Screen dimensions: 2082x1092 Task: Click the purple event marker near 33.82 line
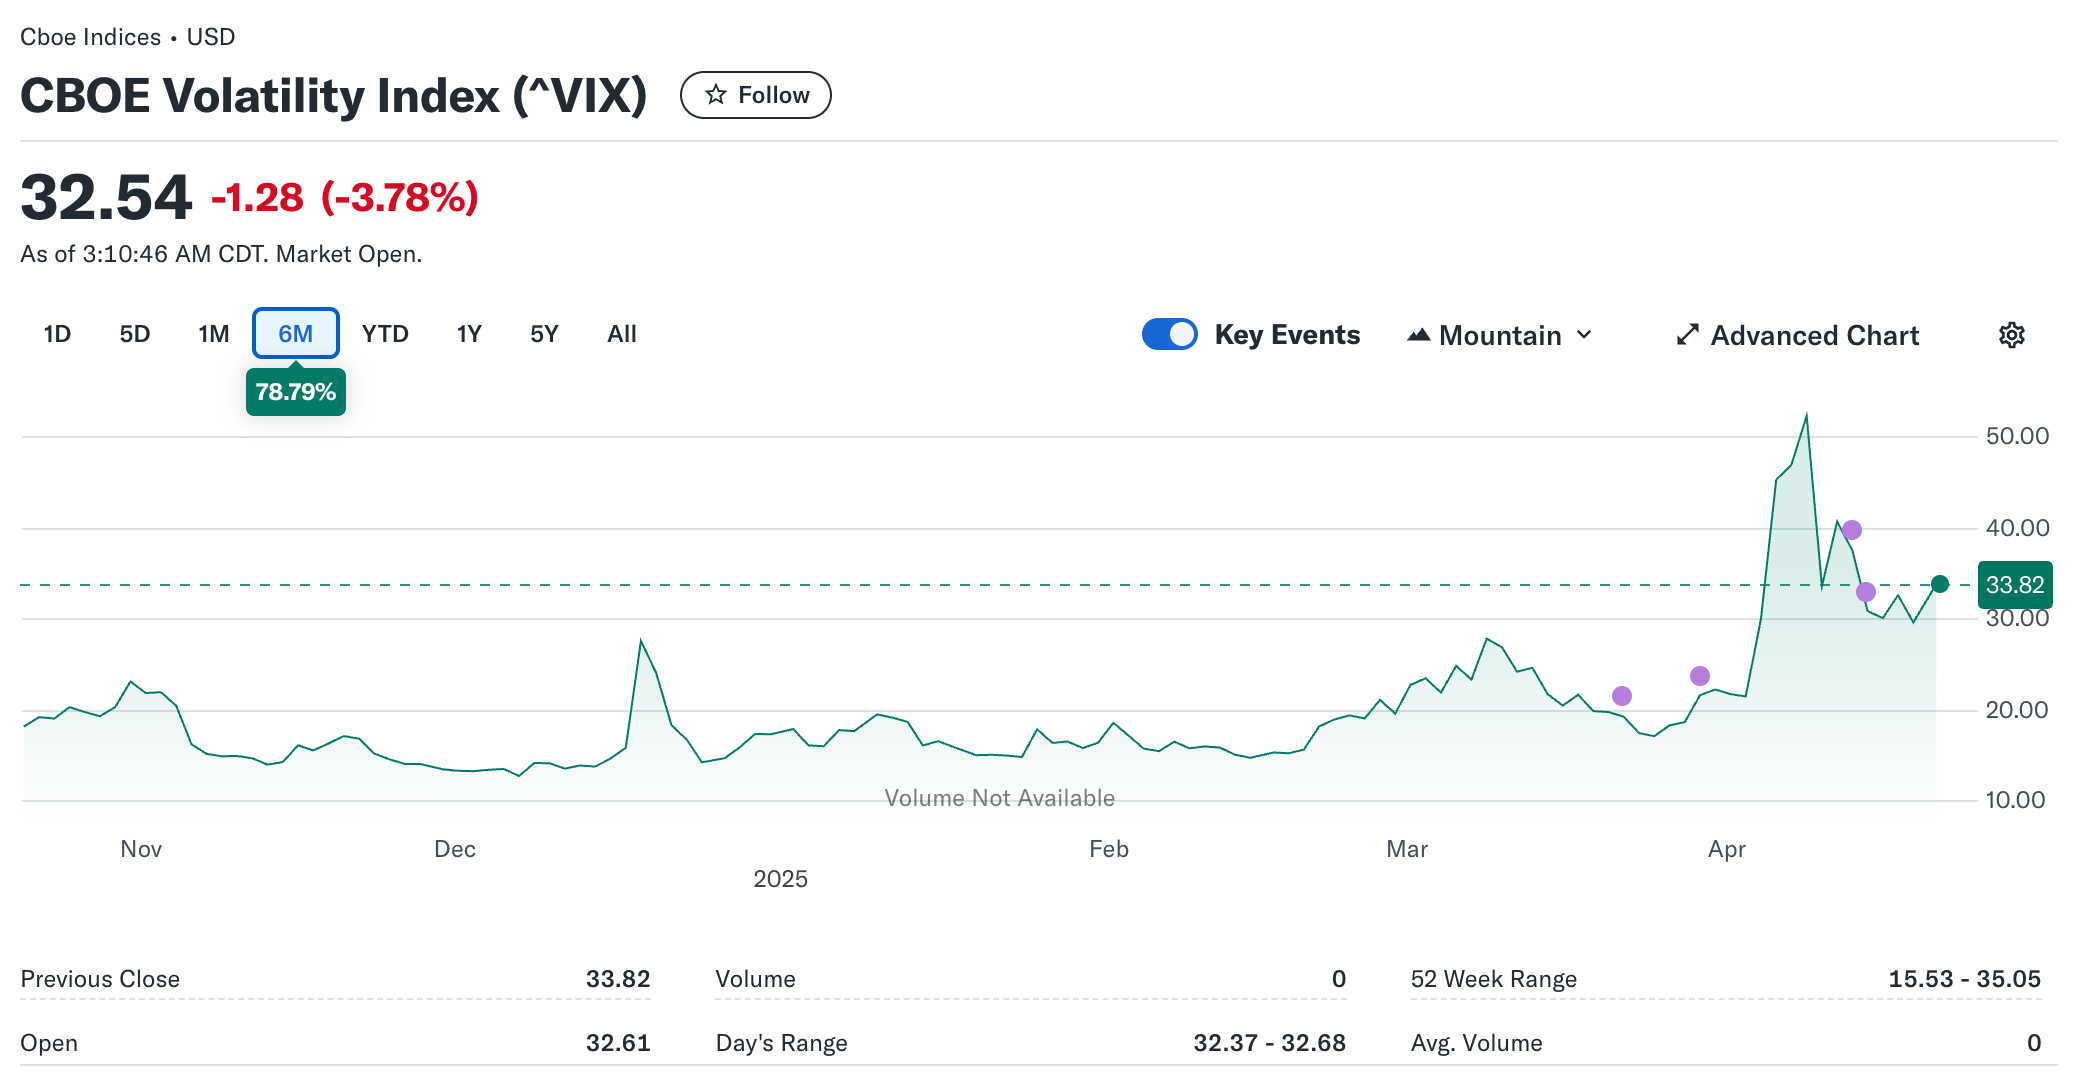[1865, 592]
